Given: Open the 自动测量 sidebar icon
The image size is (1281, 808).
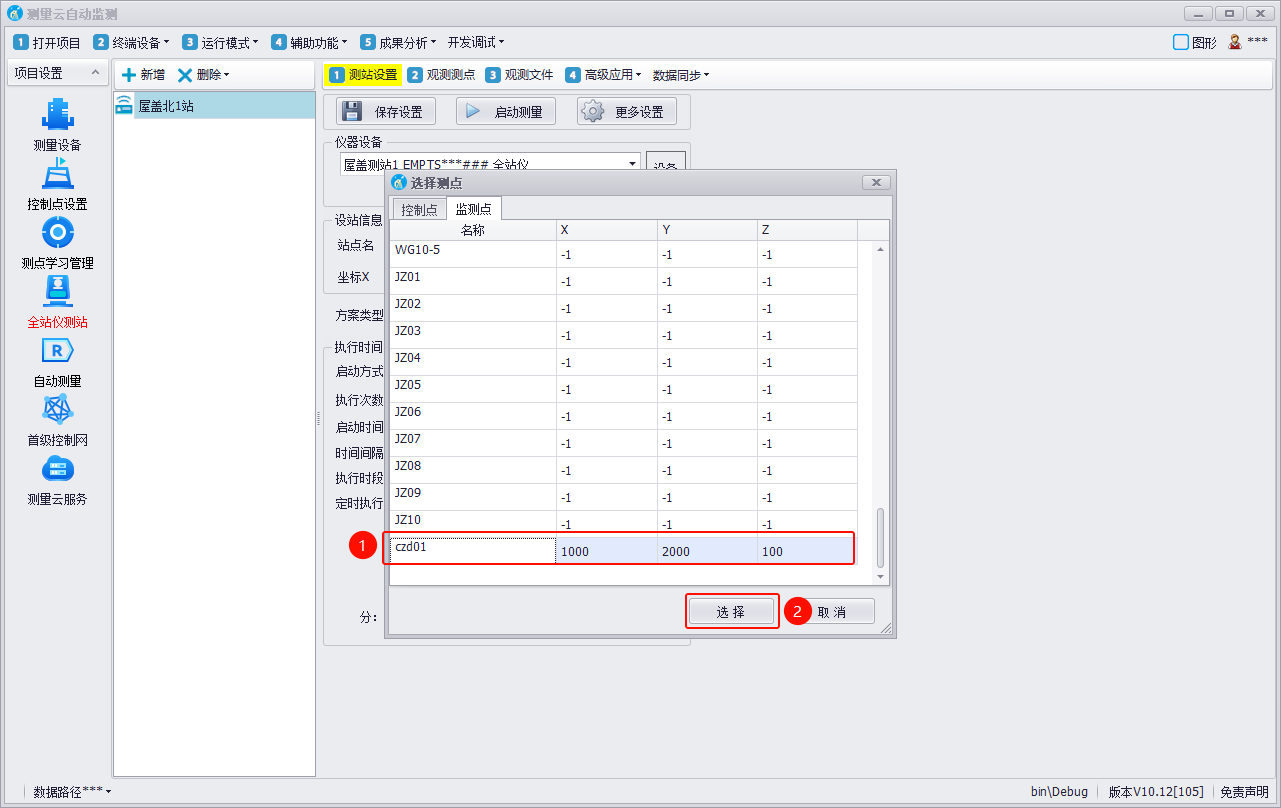Looking at the screenshot, I should coord(57,352).
